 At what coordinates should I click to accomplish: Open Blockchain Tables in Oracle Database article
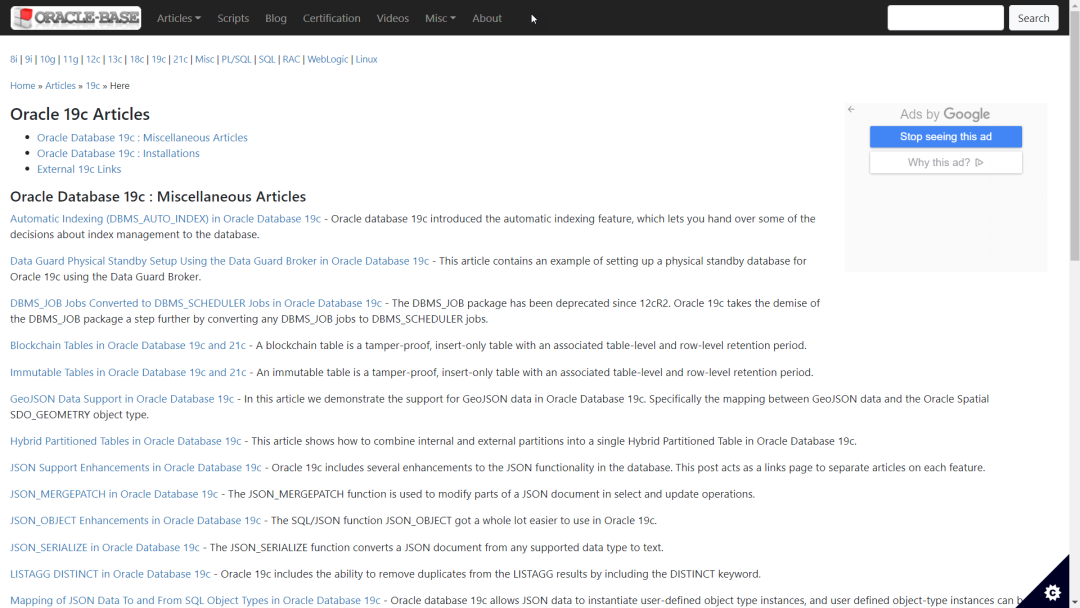point(128,345)
